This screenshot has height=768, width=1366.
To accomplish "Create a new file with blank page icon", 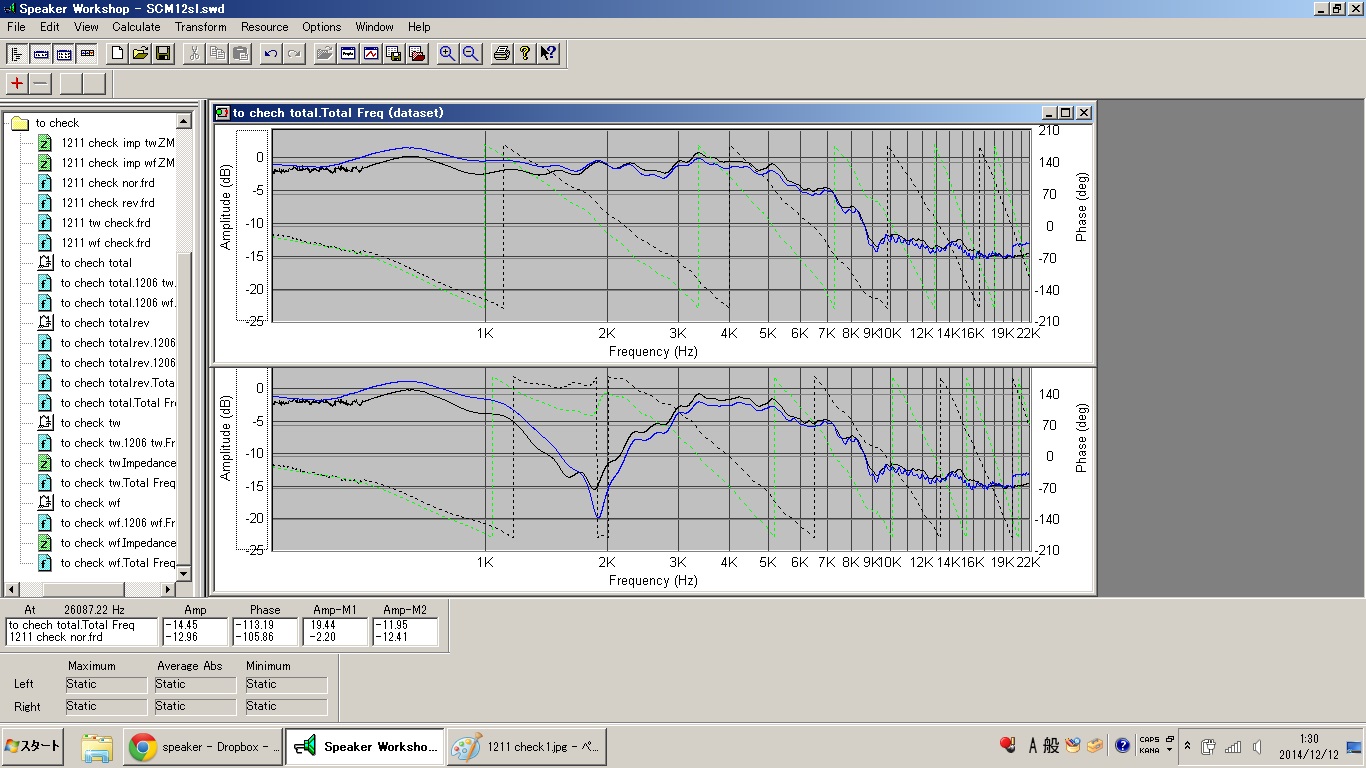I will [x=117, y=54].
